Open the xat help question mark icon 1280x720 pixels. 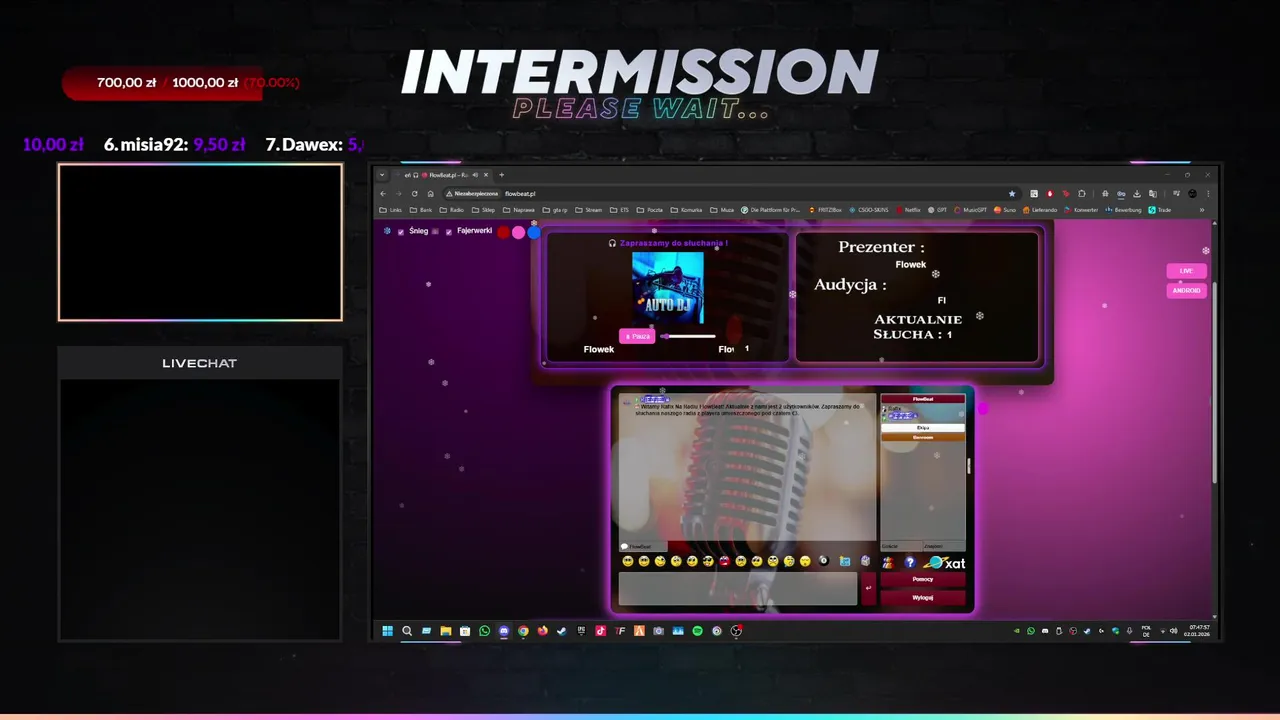(x=910, y=562)
